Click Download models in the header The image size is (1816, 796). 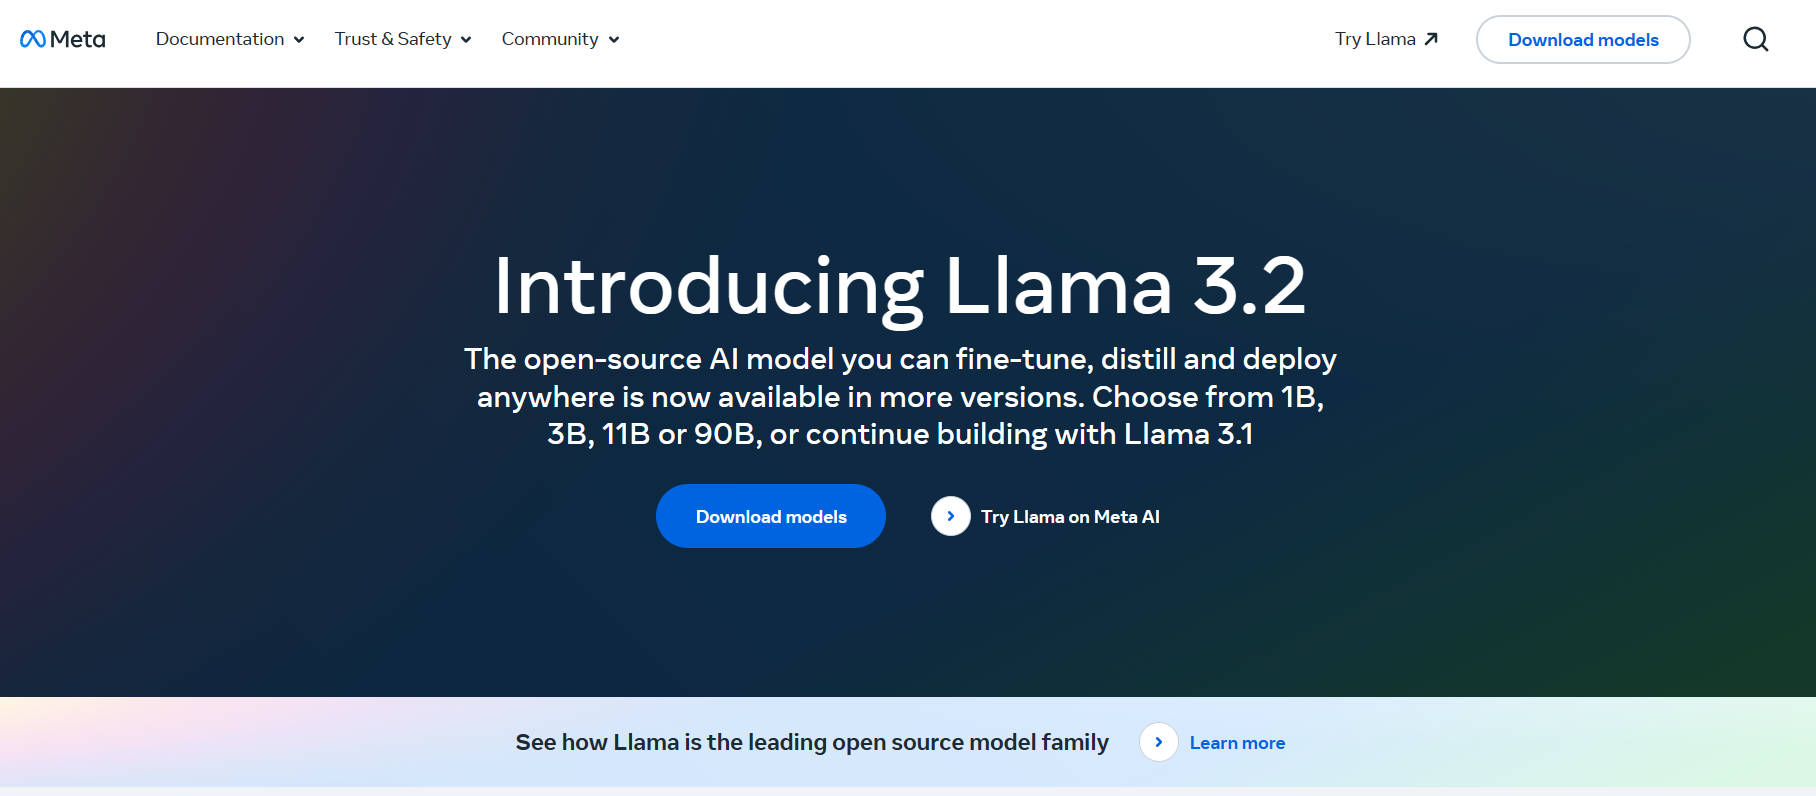(1582, 39)
